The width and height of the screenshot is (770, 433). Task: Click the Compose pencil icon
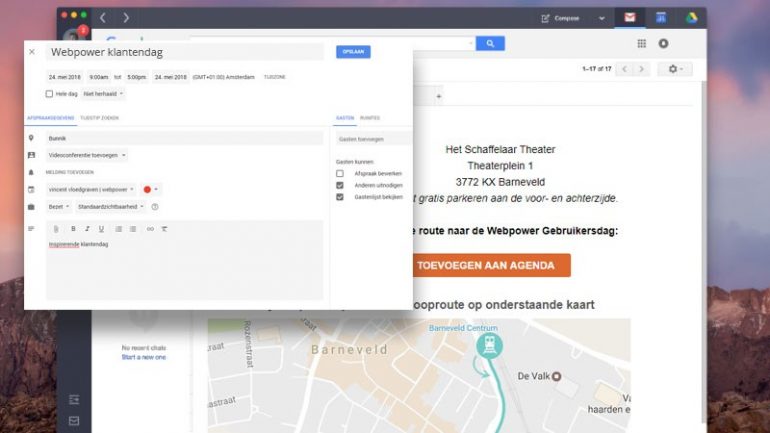(x=545, y=18)
